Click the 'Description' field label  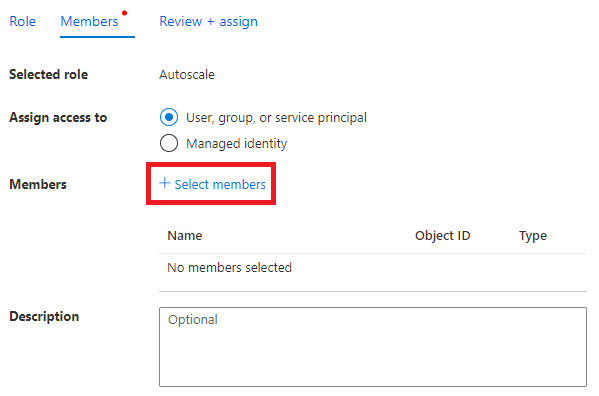click(44, 317)
